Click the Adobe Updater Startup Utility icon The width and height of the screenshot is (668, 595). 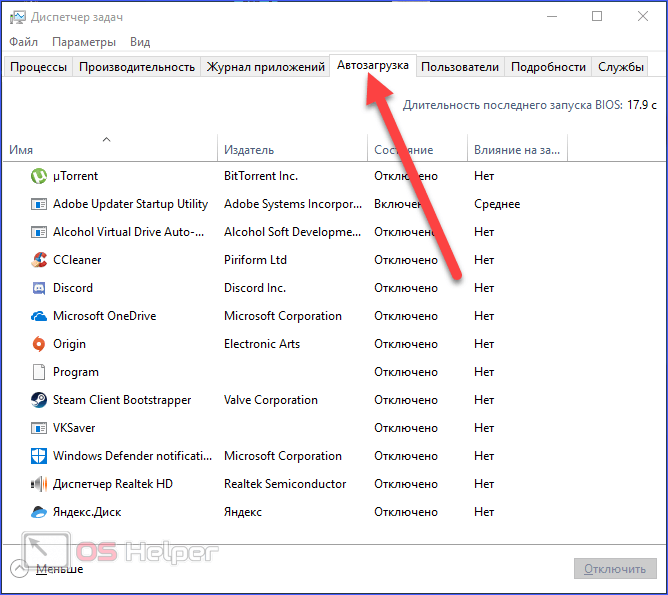tap(39, 204)
